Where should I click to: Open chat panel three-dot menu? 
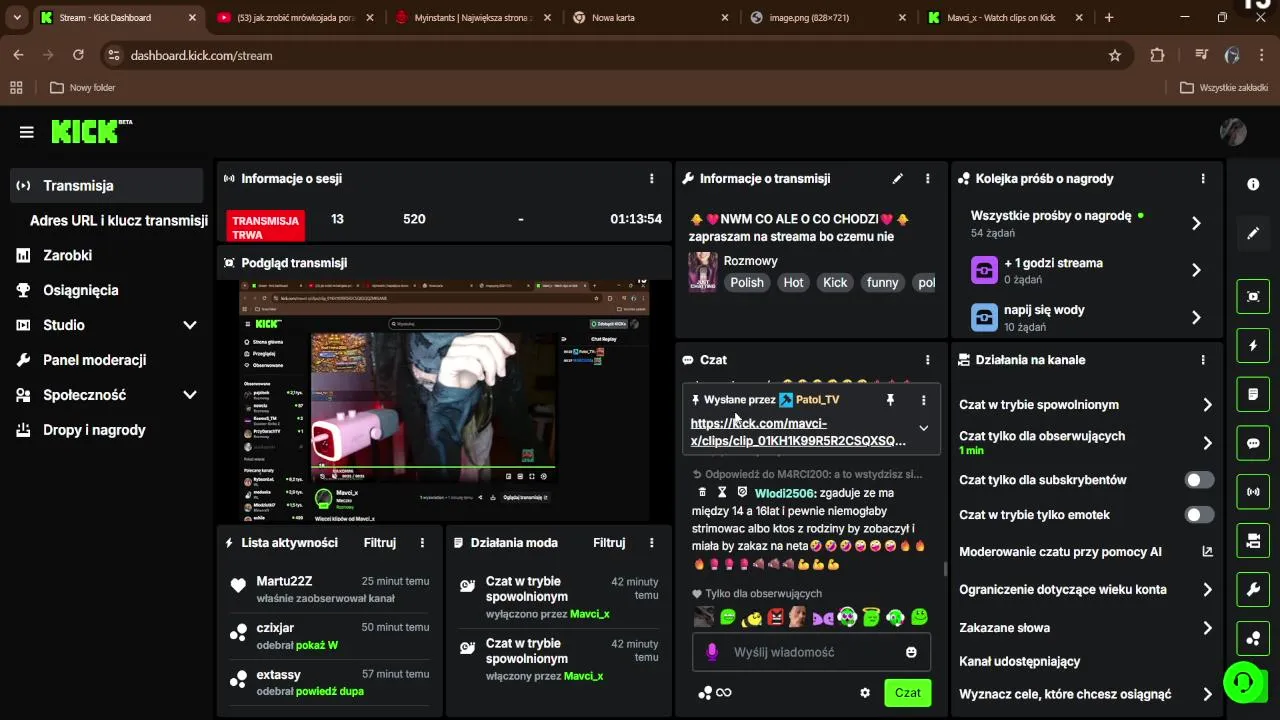click(927, 360)
